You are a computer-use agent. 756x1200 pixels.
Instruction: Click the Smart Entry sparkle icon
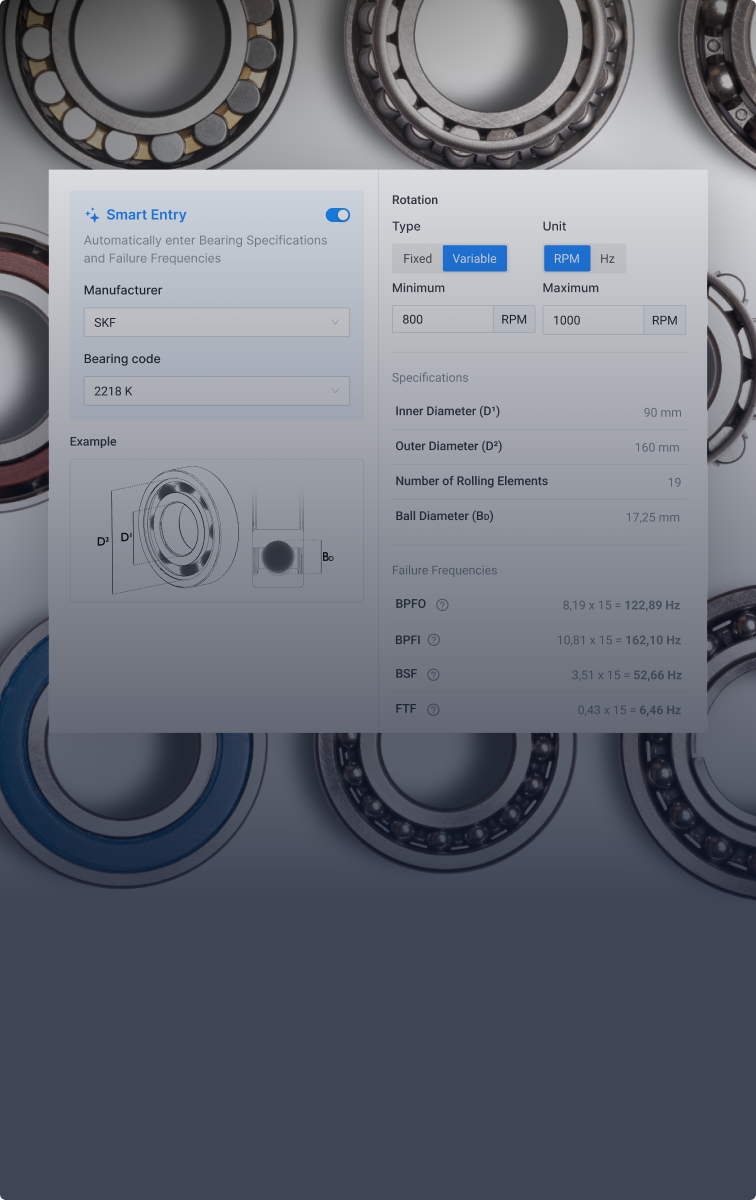click(92, 215)
